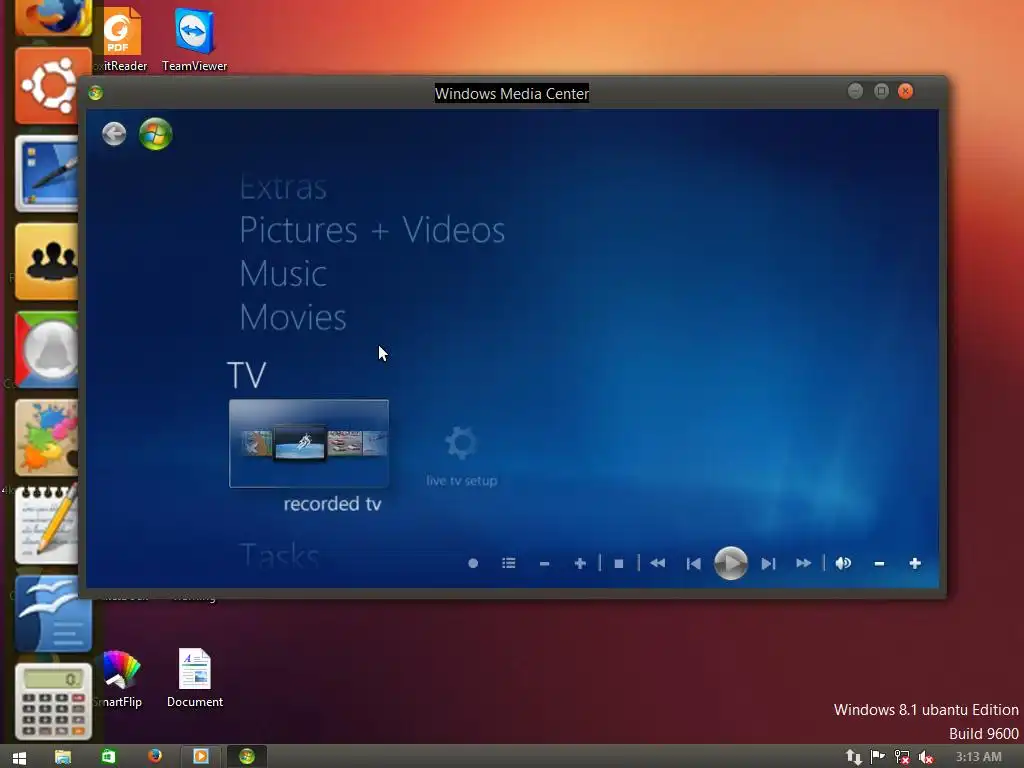
Task: Start playback with the Play button
Action: 731,563
